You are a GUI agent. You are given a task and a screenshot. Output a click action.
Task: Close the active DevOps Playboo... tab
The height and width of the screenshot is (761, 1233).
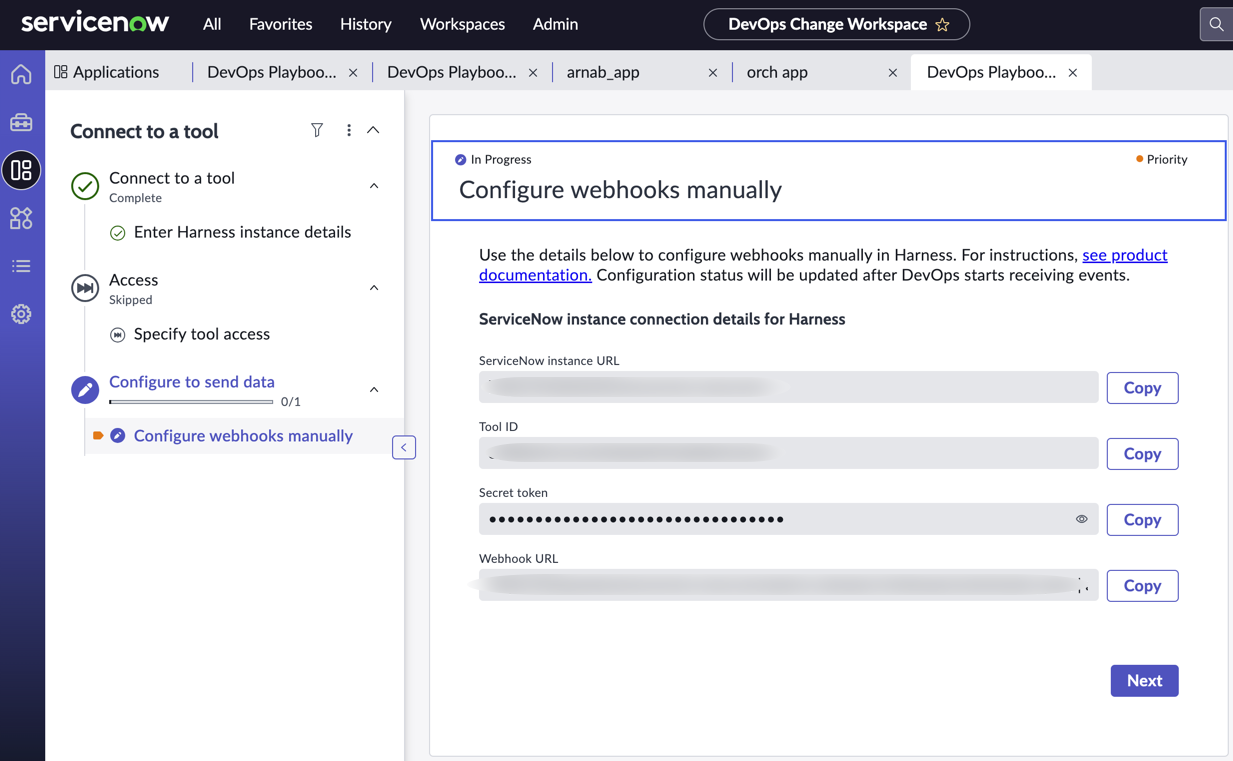click(x=1073, y=72)
